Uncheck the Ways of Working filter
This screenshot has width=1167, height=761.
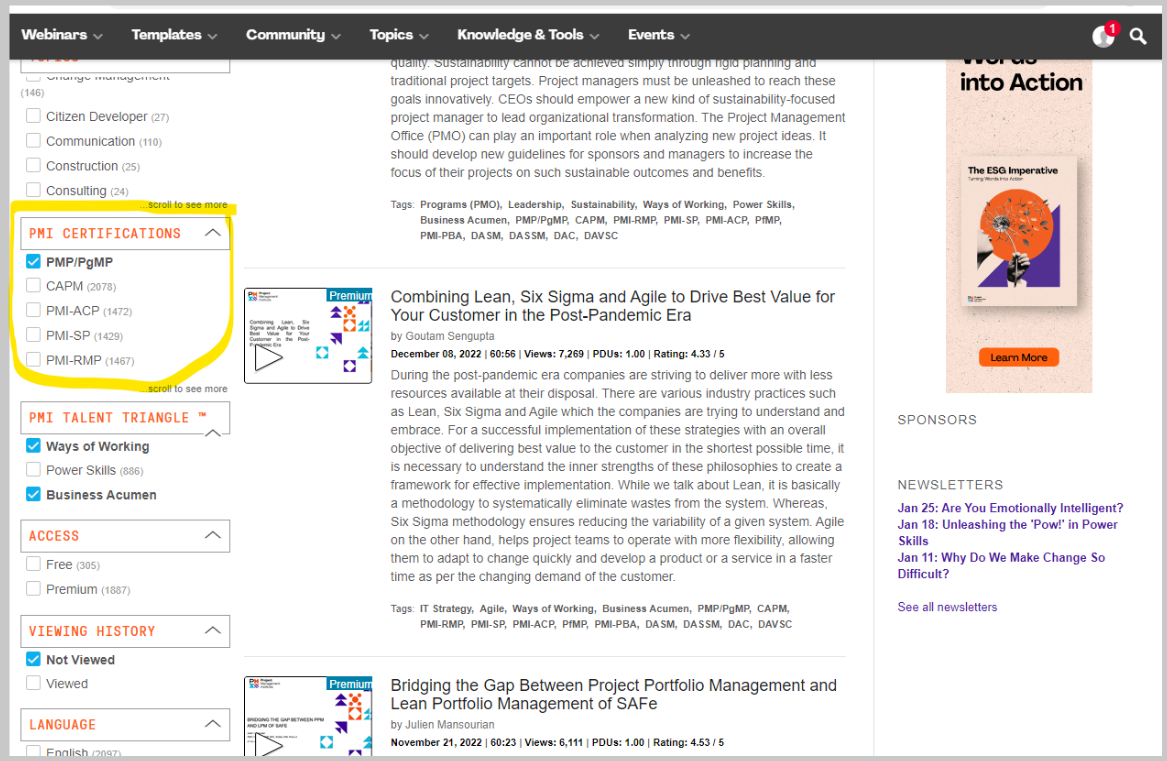click(x=33, y=445)
